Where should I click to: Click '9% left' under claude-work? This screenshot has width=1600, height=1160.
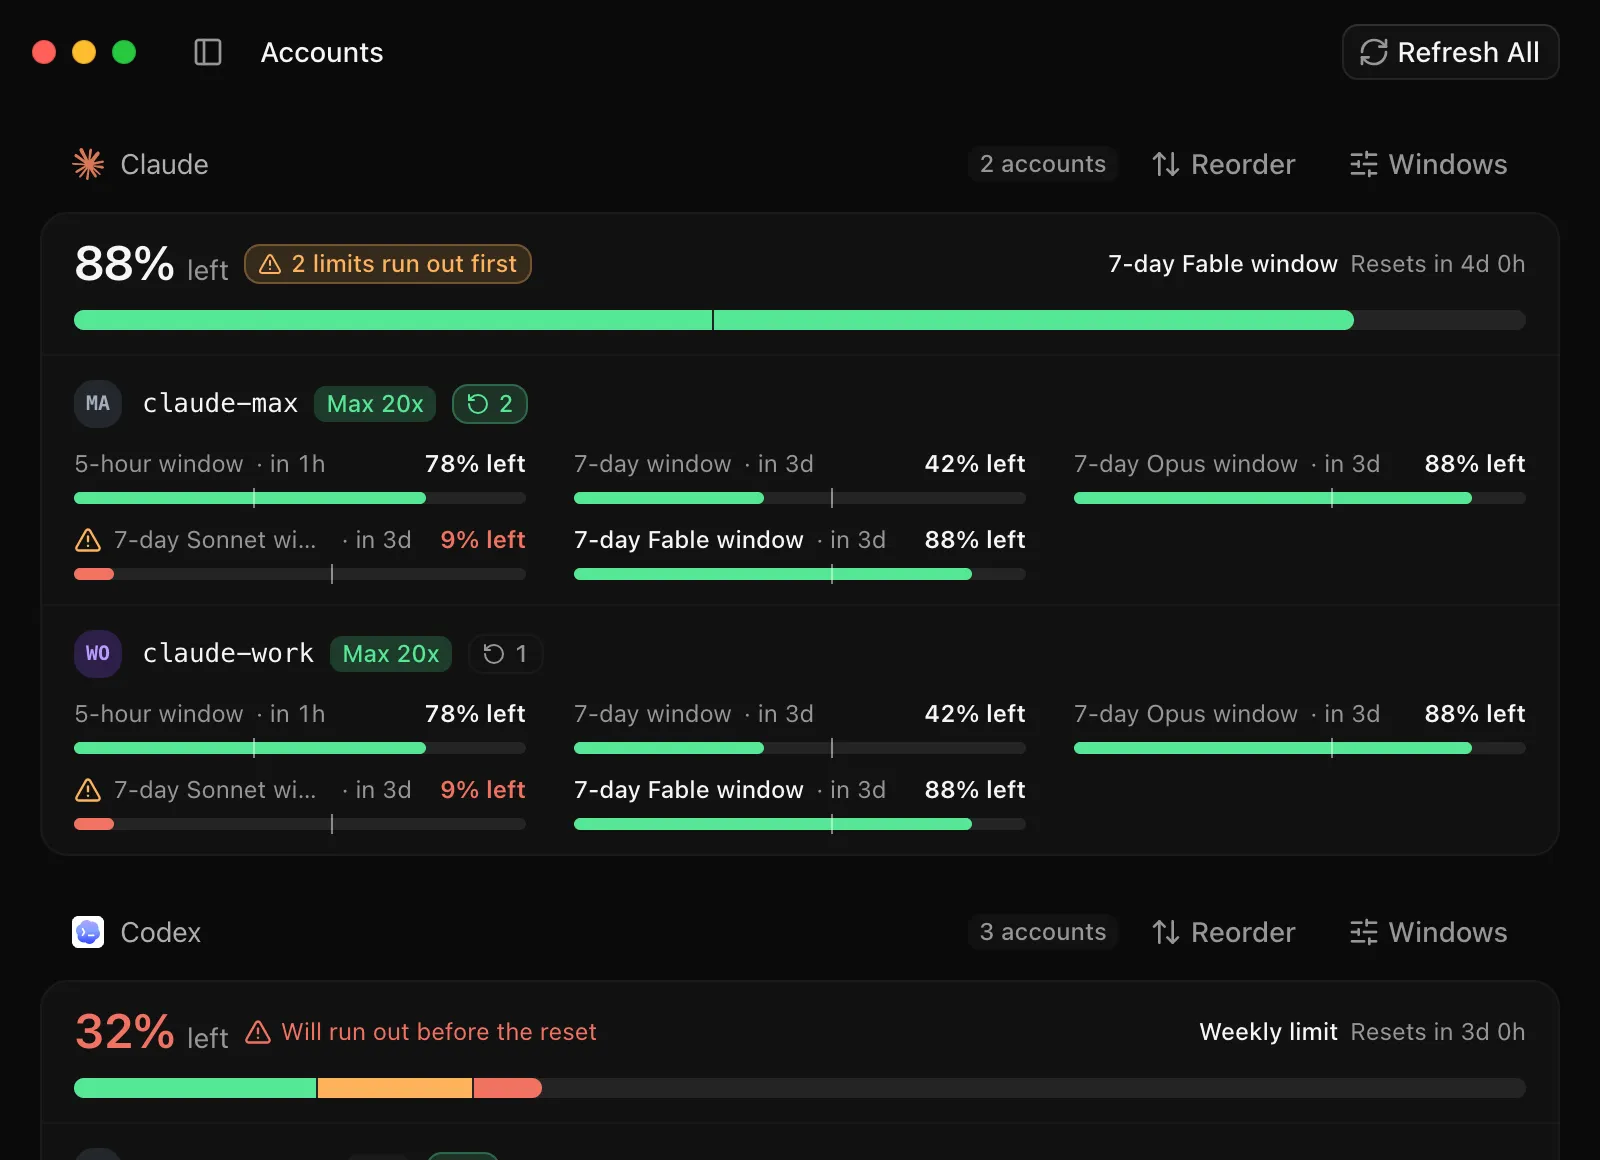[483, 790]
